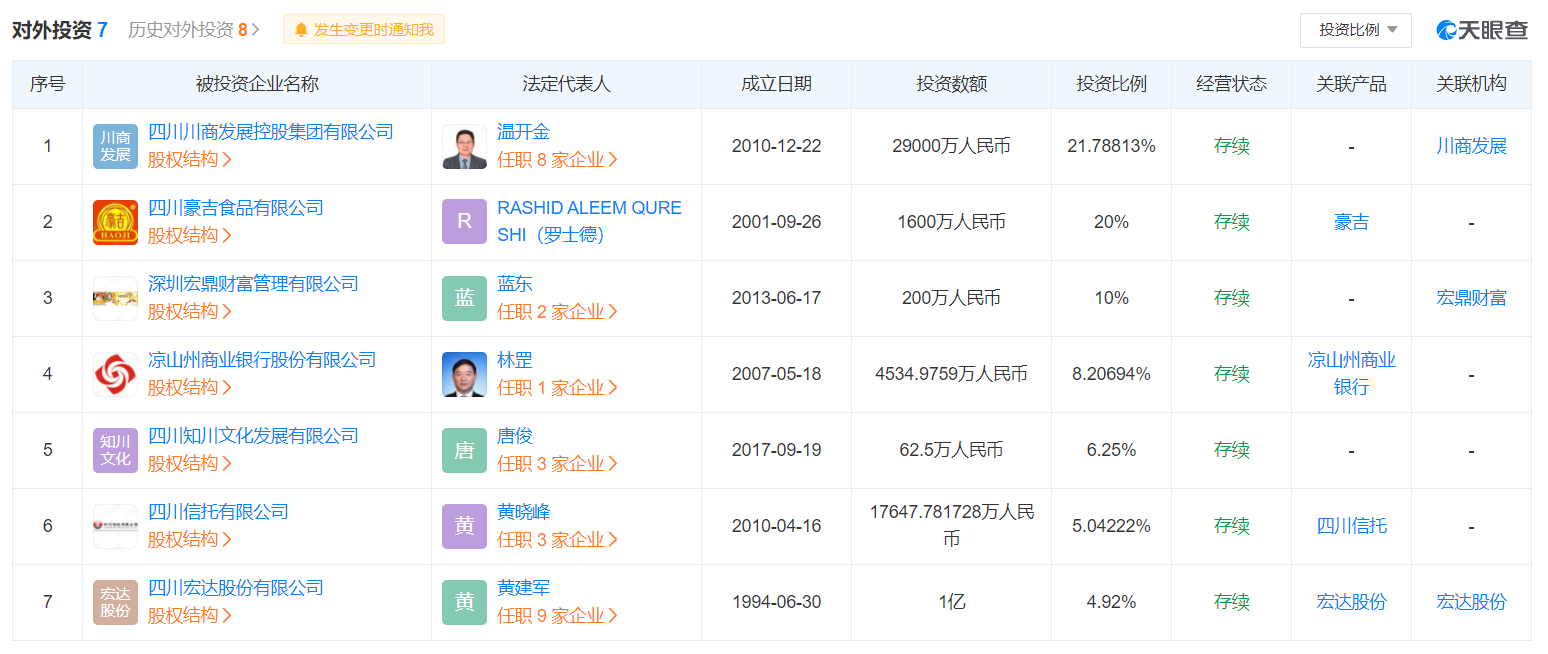Screen dimensions: 1548x654
Task: Enable 发生变更时通知我 notification
Action: click(x=364, y=30)
